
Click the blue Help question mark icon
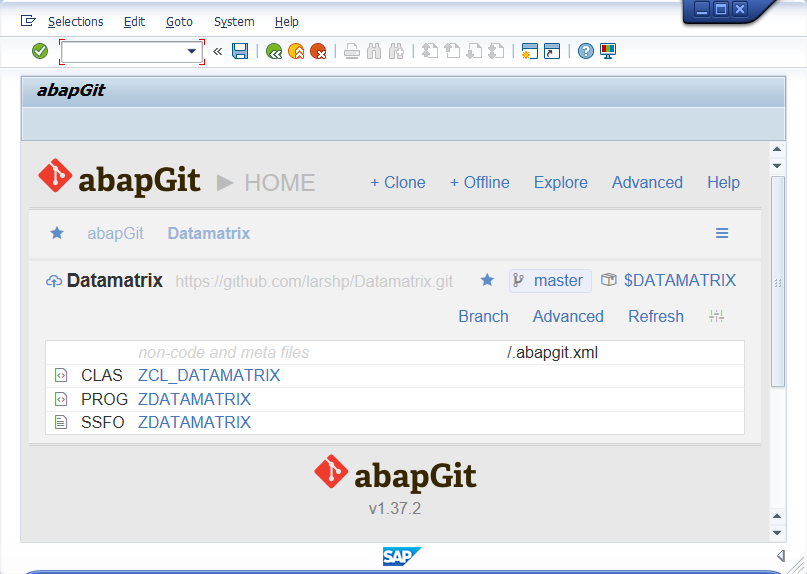pos(586,51)
